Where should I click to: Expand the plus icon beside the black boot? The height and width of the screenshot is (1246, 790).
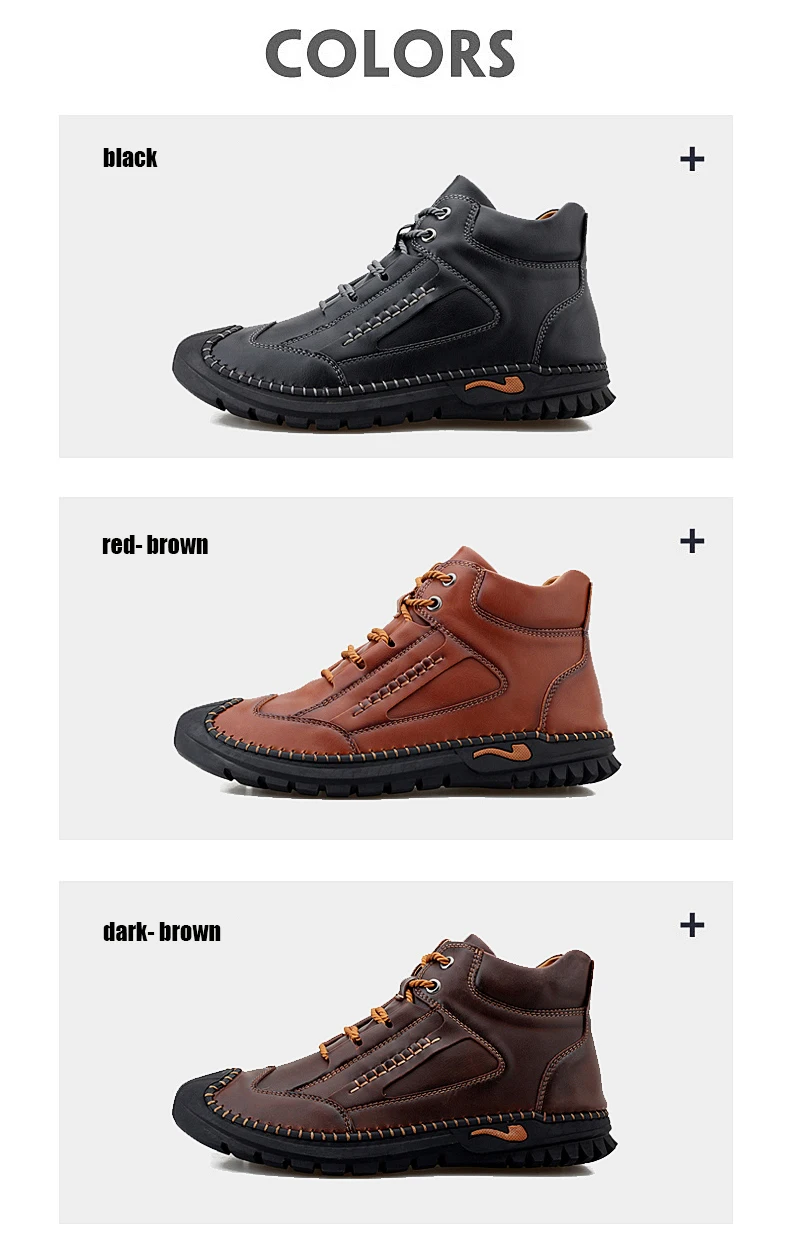(x=692, y=159)
